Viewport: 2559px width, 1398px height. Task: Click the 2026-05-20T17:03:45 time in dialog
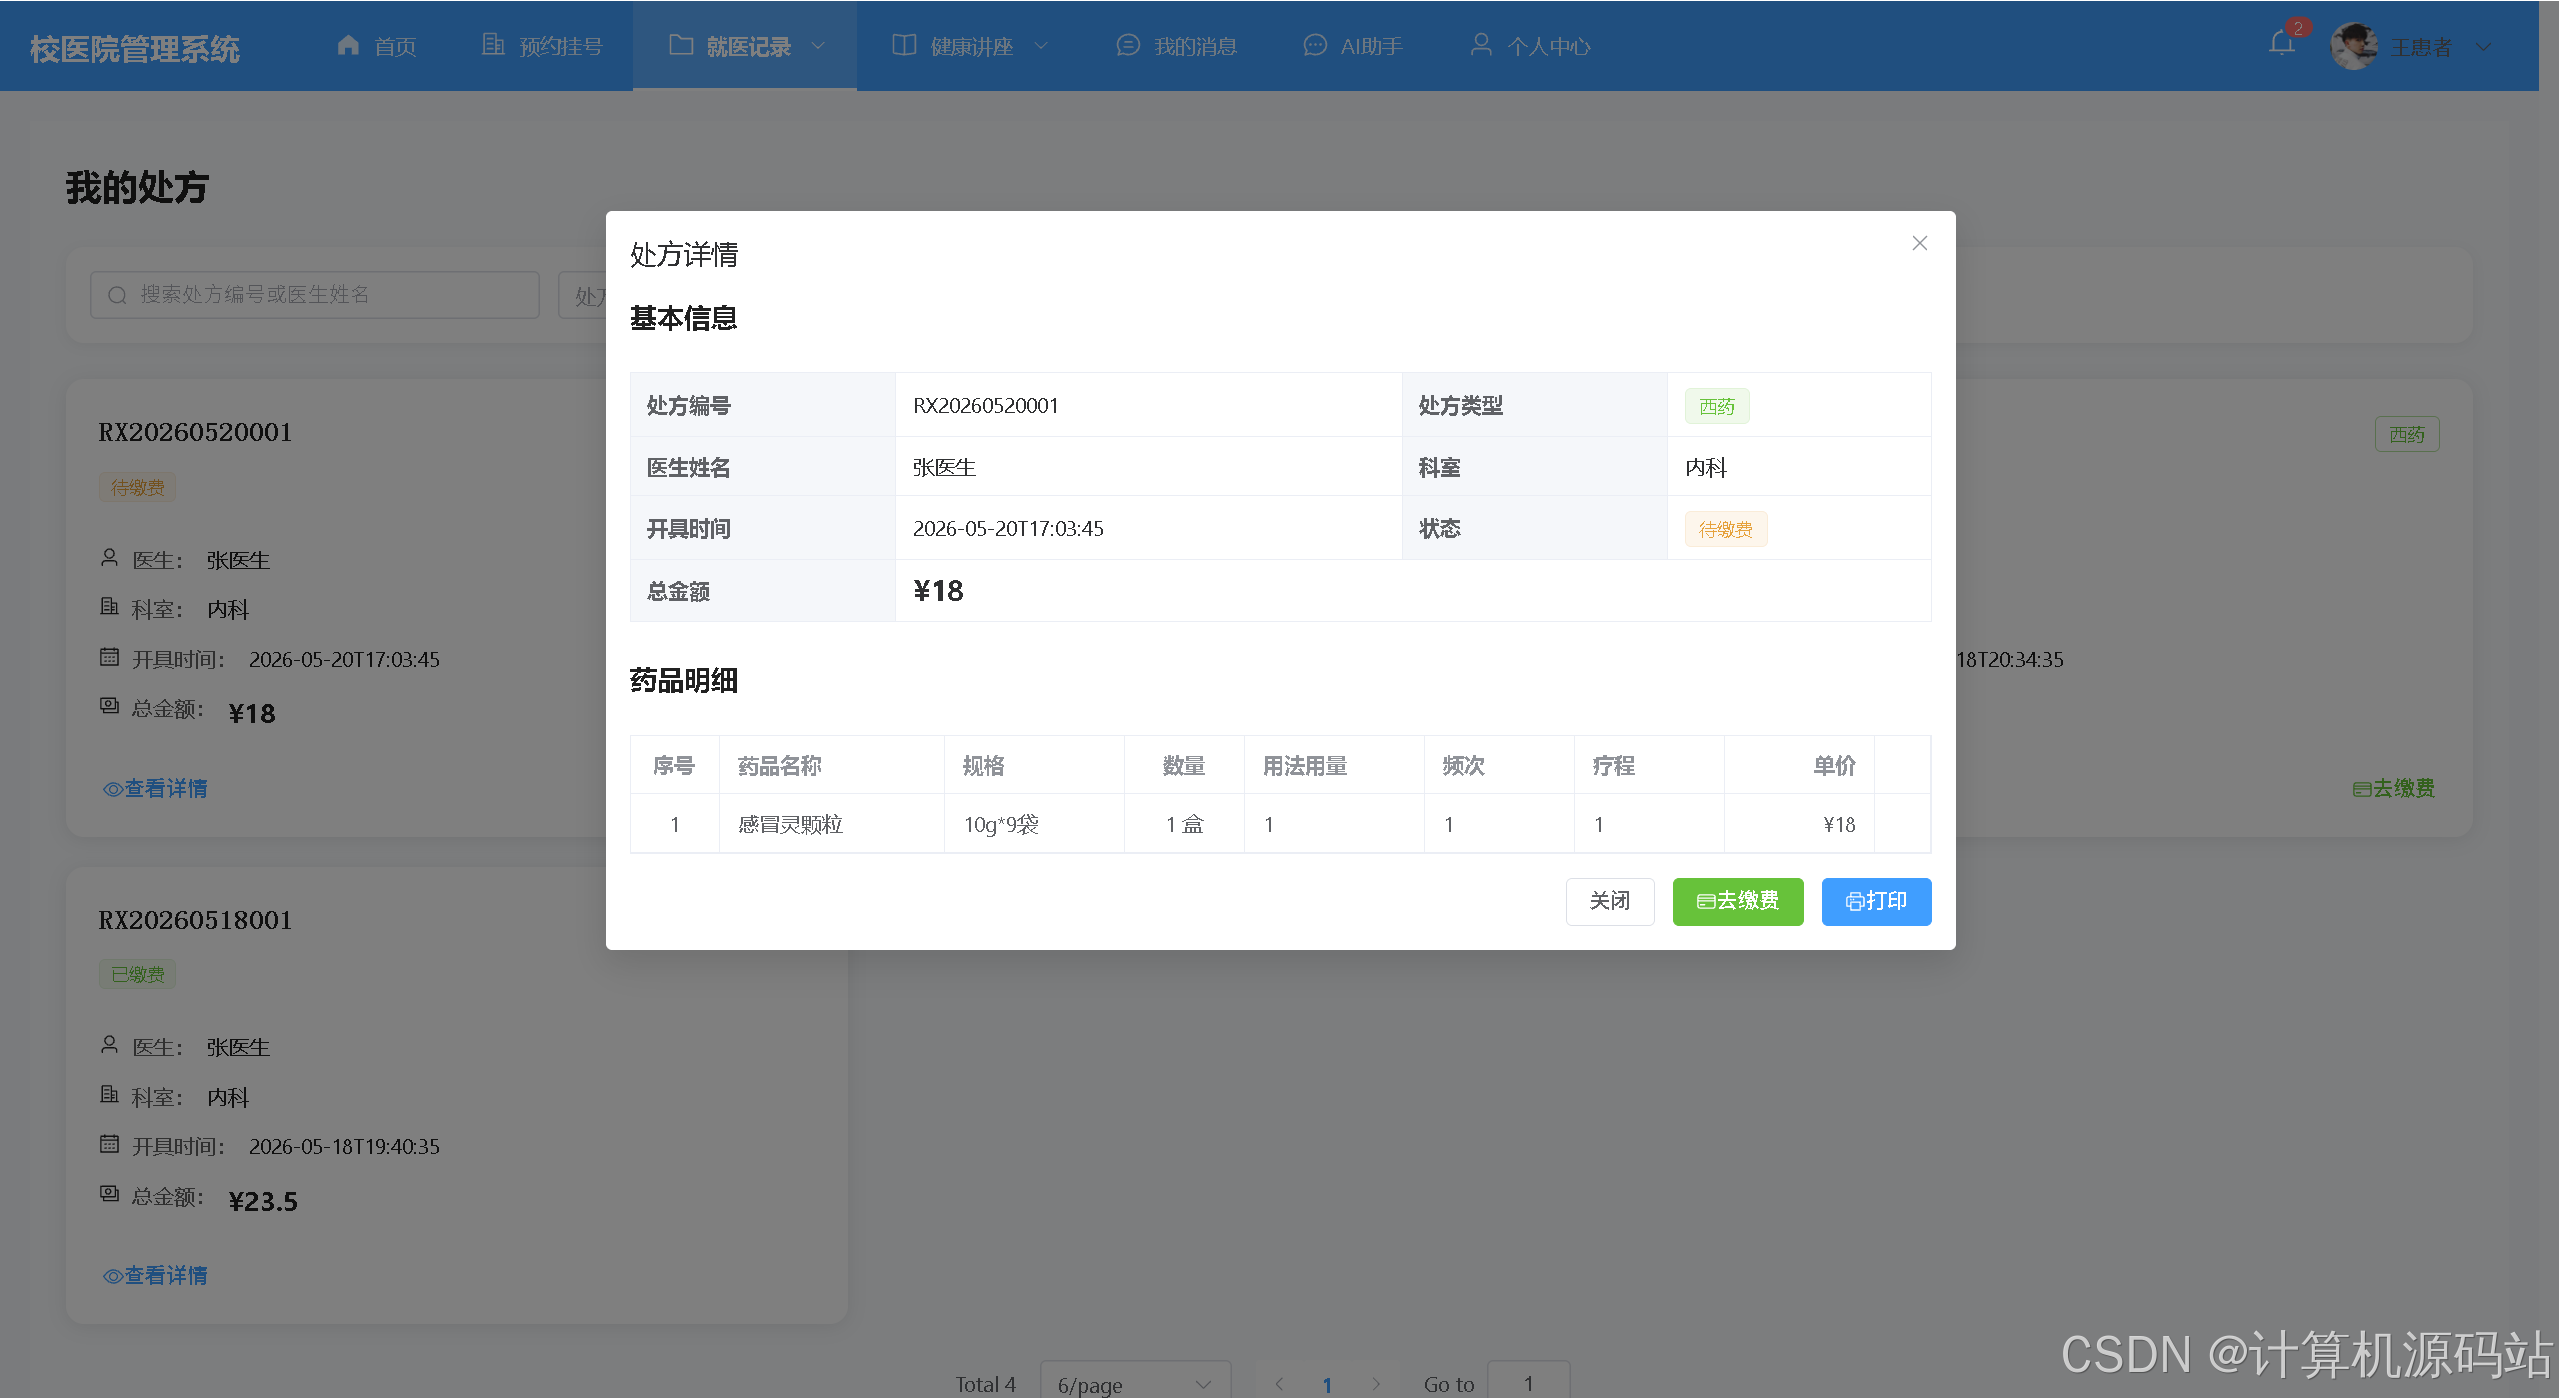[x=1008, y=528]
